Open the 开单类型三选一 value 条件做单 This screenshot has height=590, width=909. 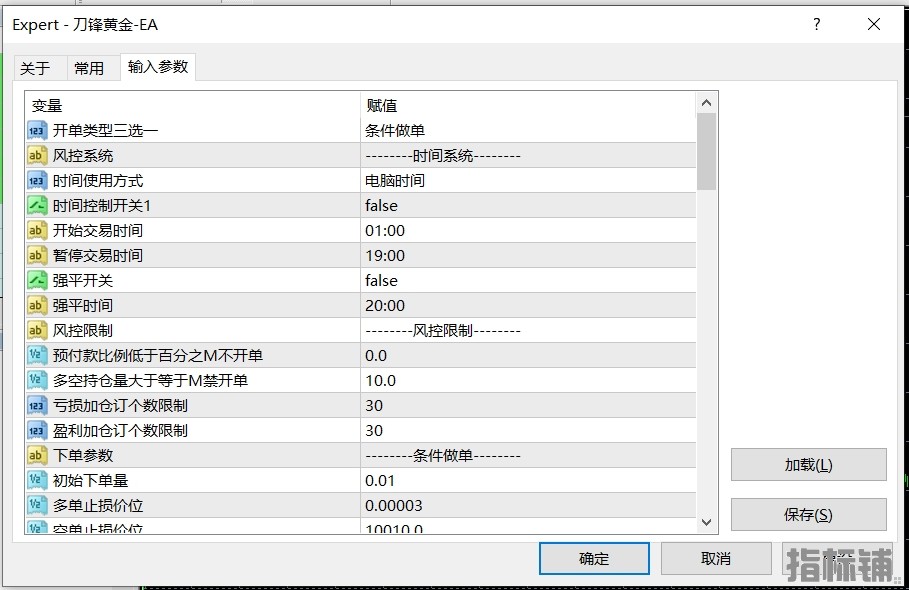(394, 130)
